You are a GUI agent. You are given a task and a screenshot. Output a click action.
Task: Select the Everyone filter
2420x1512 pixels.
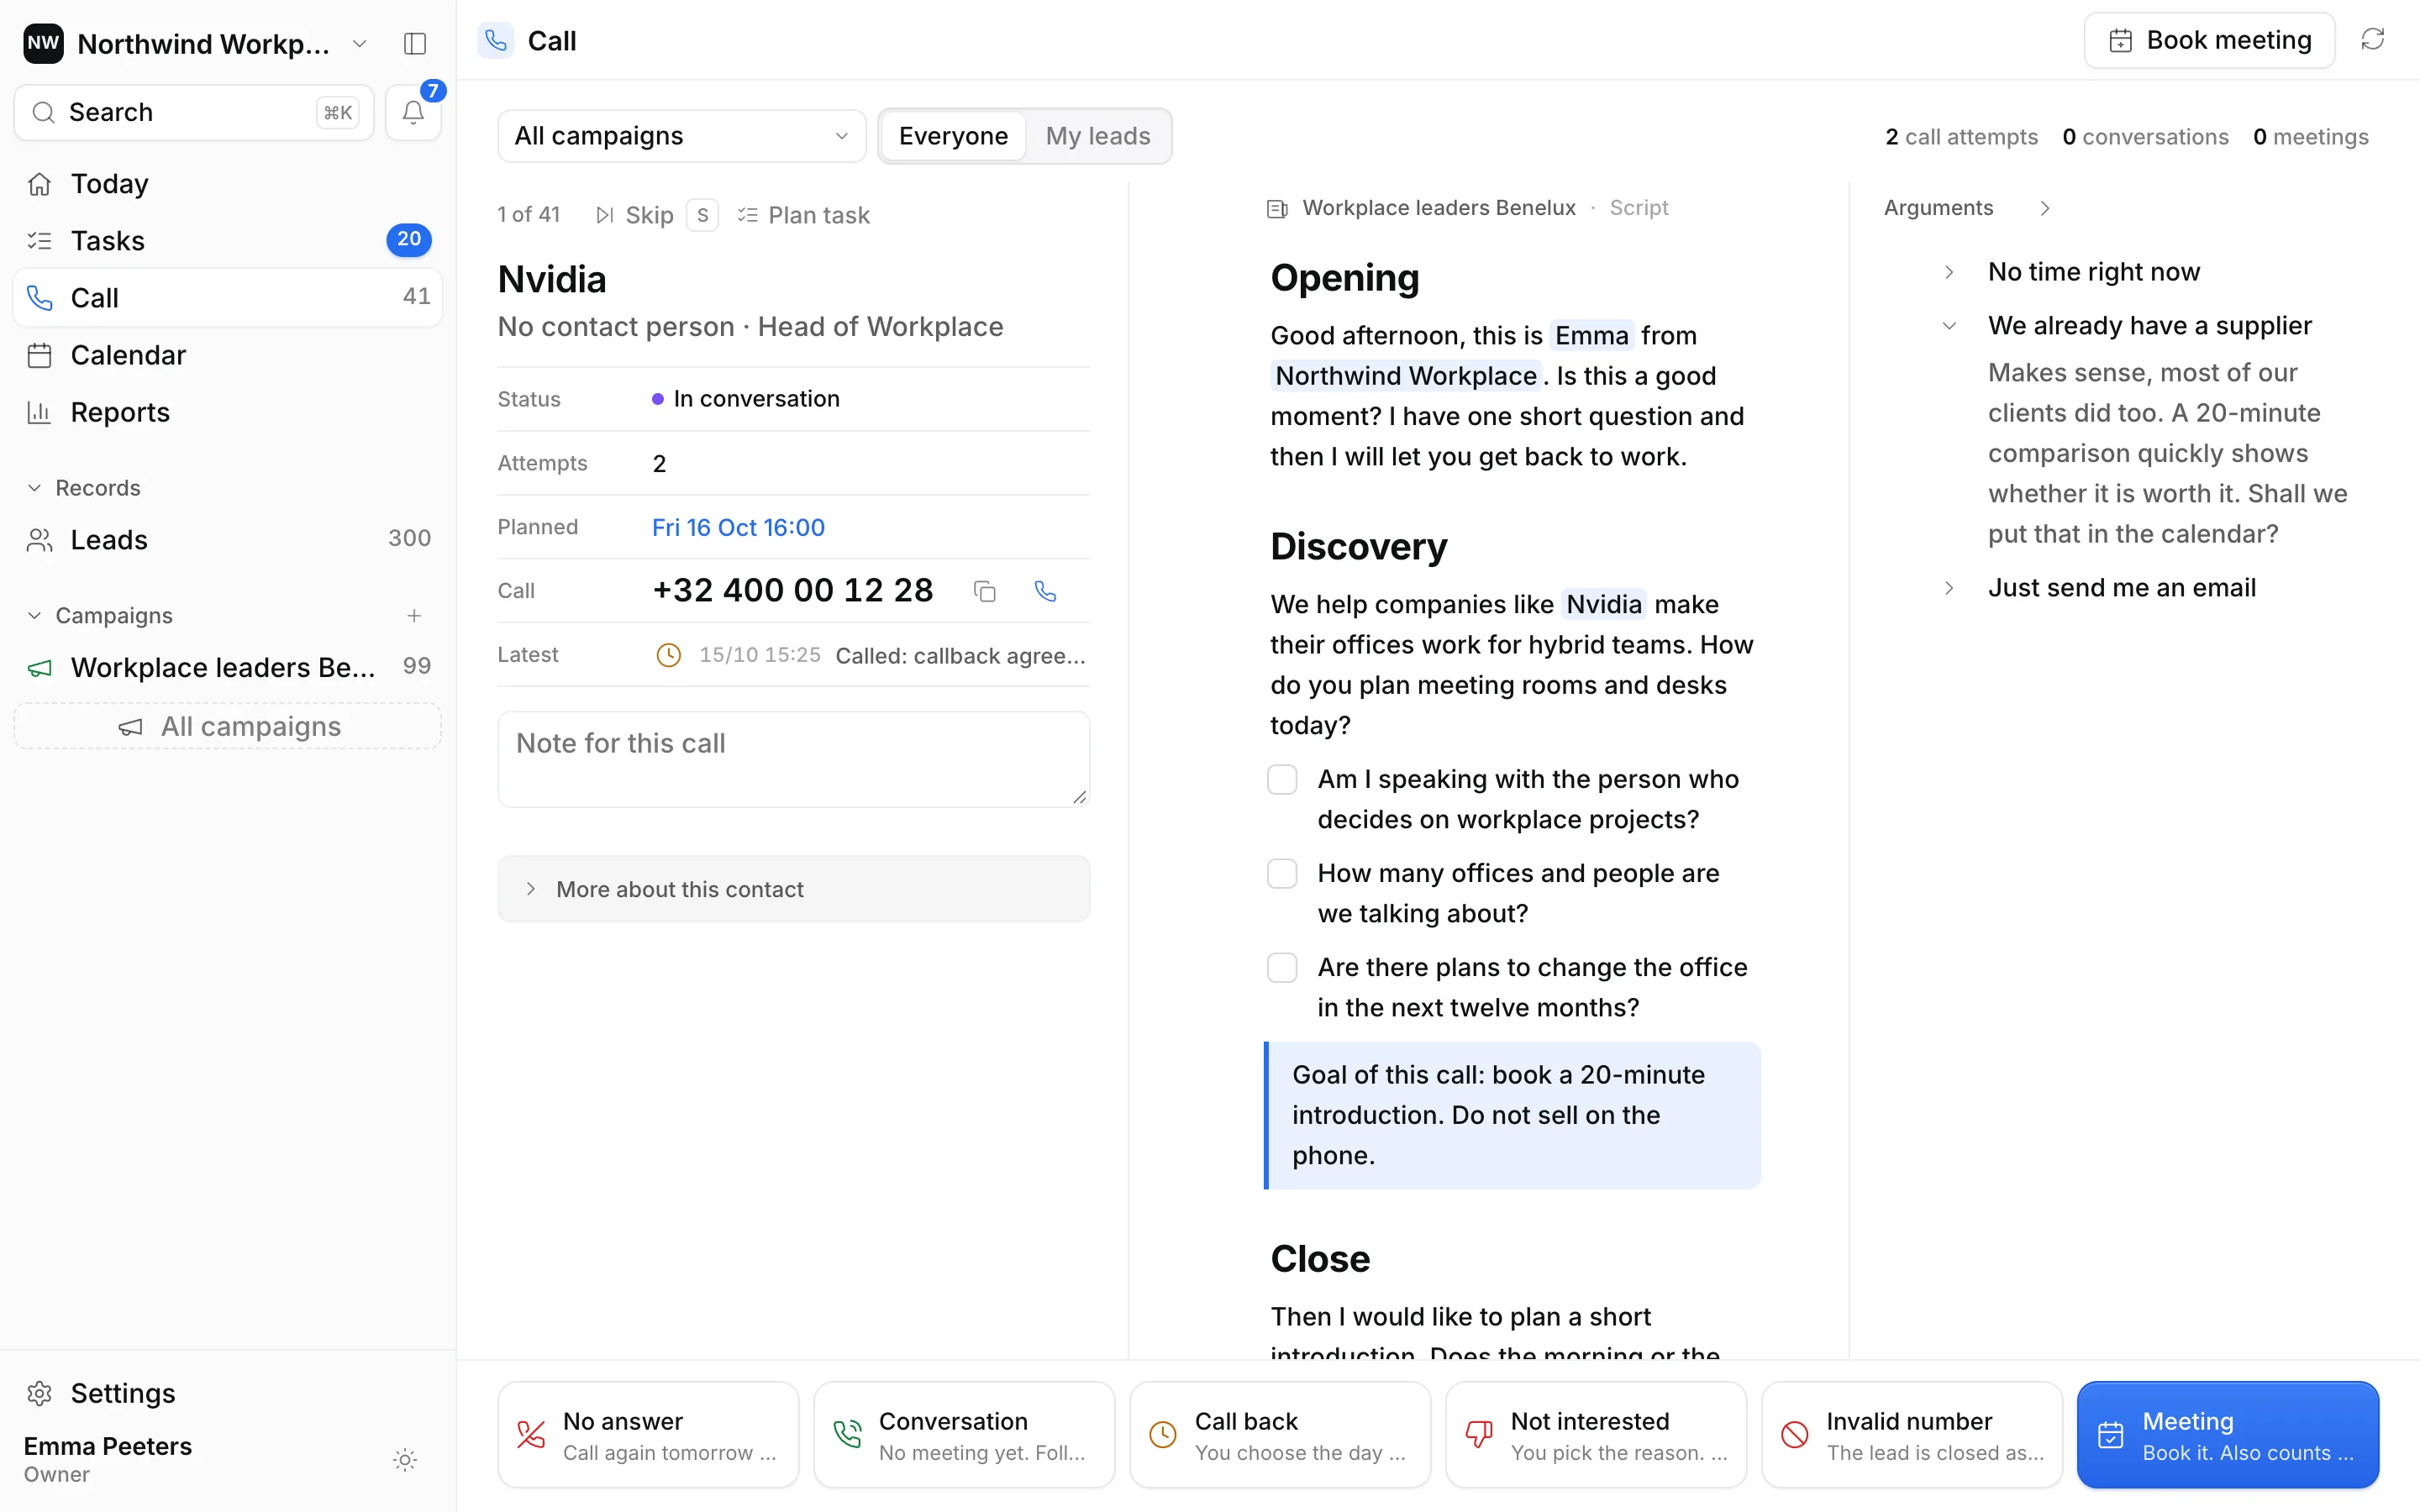click(x=953, y=136)
